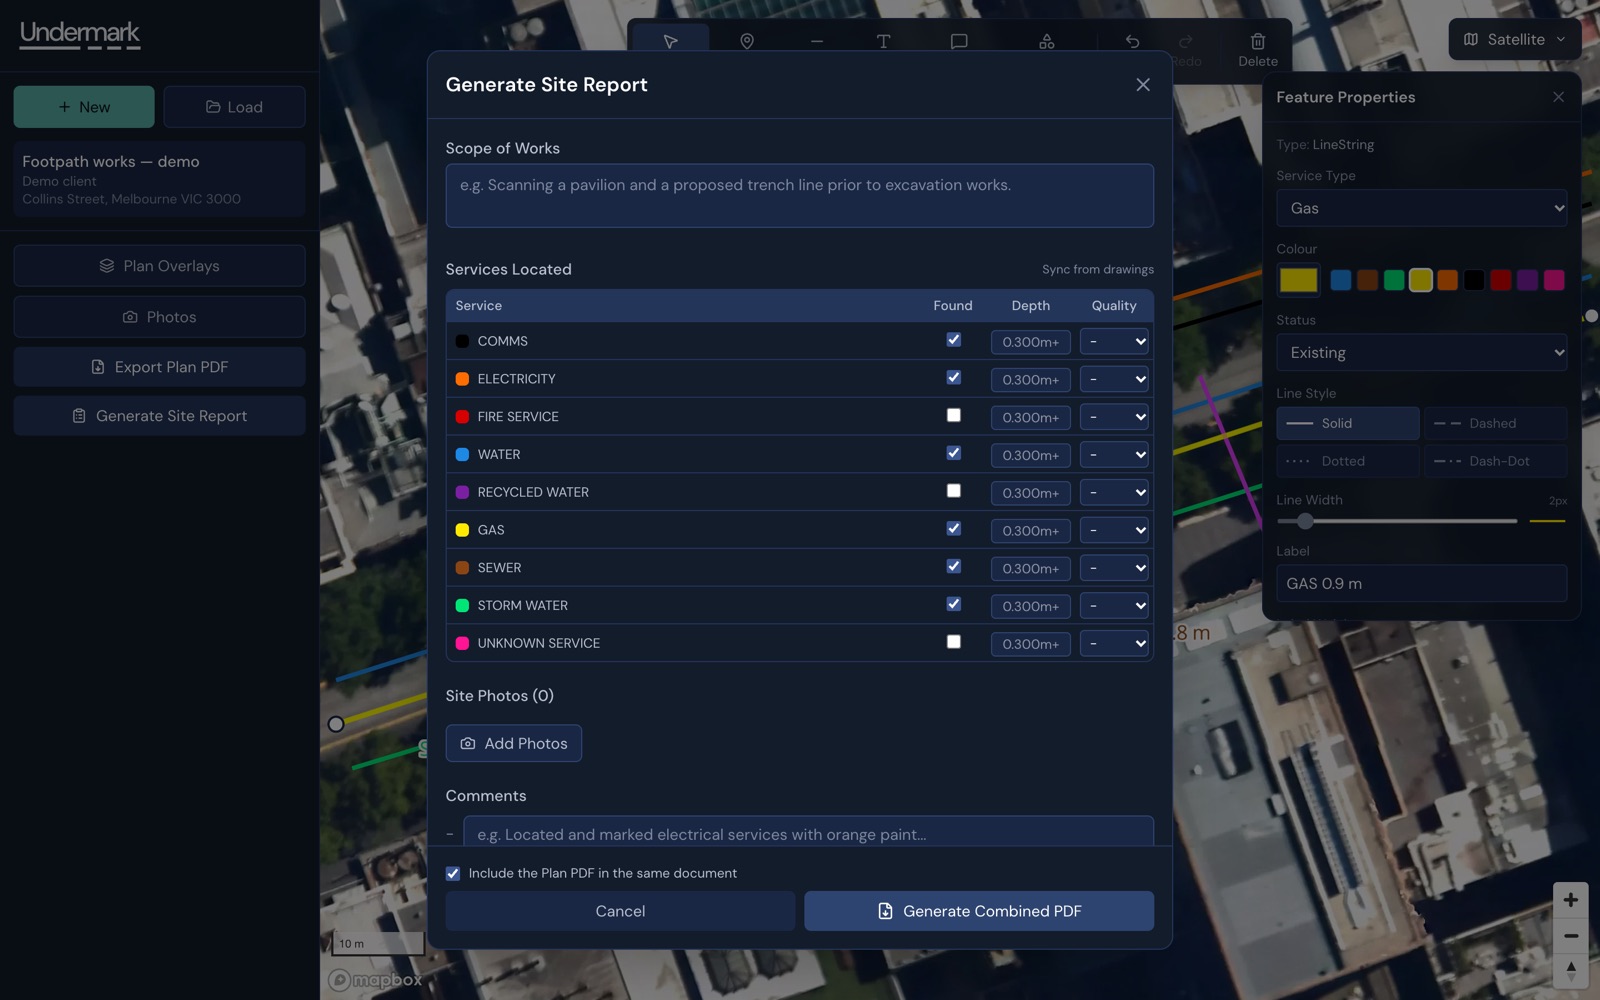Select the Dotted line style
The width and height of the screenshot is (1600, 1000).
coord(1348,461)
